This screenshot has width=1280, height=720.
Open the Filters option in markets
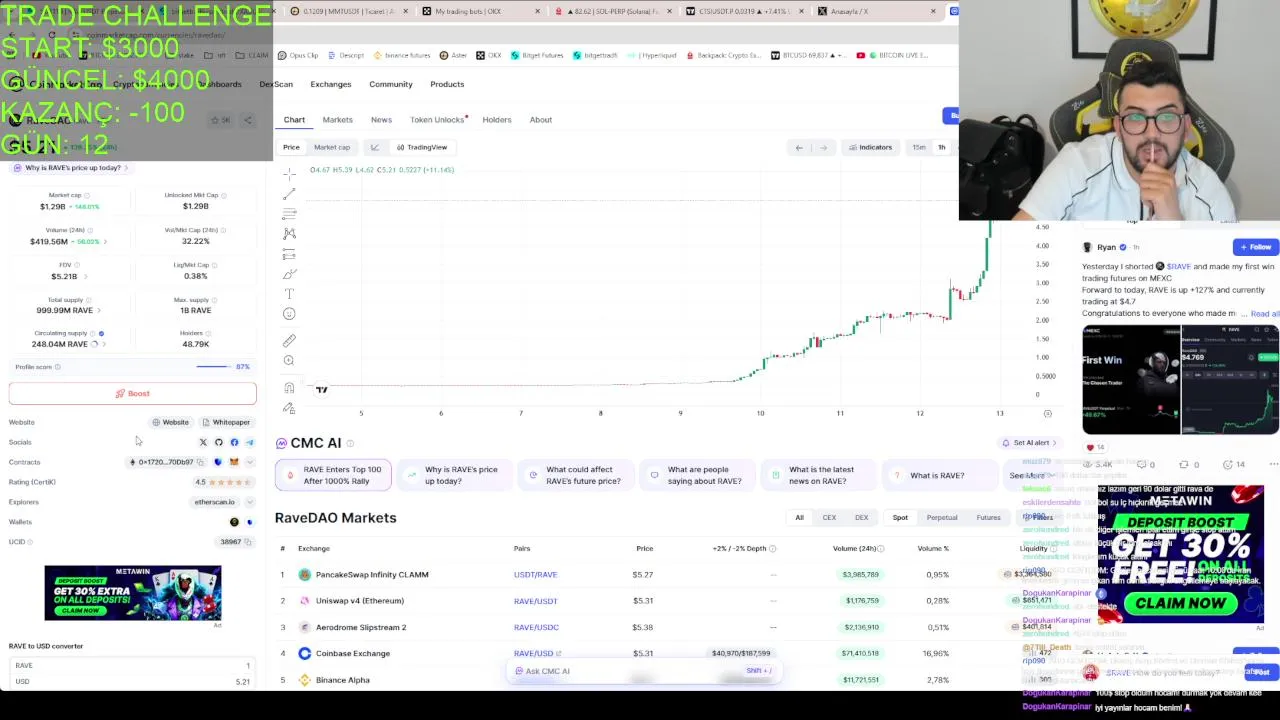(x=1040, y=517)
